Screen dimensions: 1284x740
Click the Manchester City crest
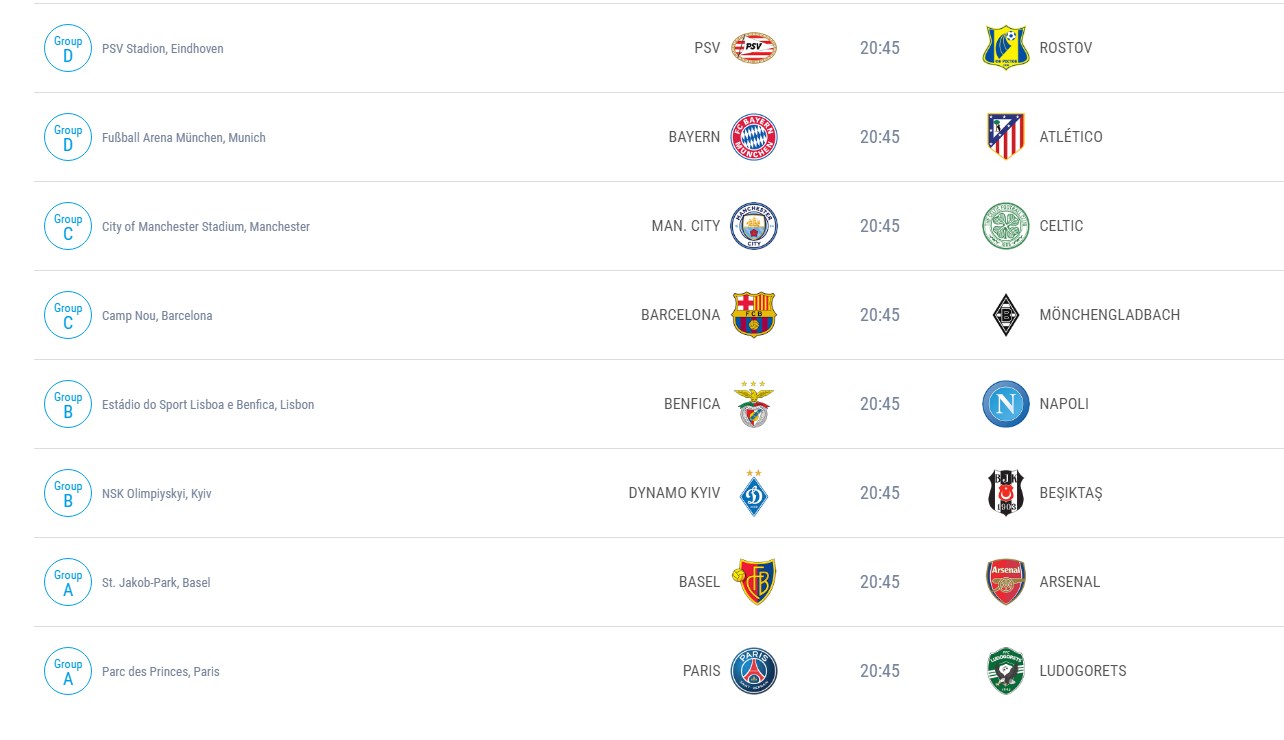754,225
